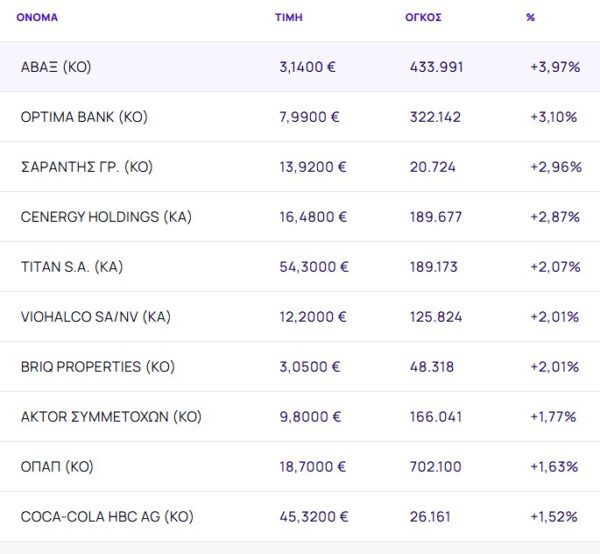Click the +1,52% change for COCA-COLA HBC
The width and height of the screenshot is (600, 554).
[x=554, y=517]
